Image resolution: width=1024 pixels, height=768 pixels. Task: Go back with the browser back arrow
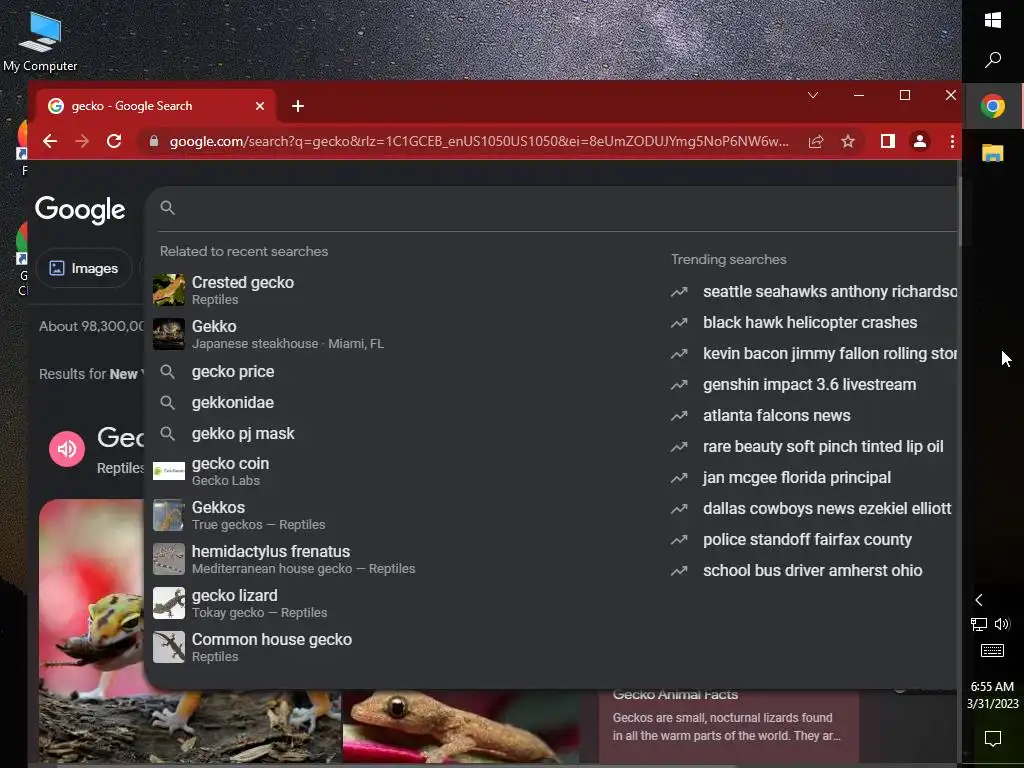click(50, 141)
